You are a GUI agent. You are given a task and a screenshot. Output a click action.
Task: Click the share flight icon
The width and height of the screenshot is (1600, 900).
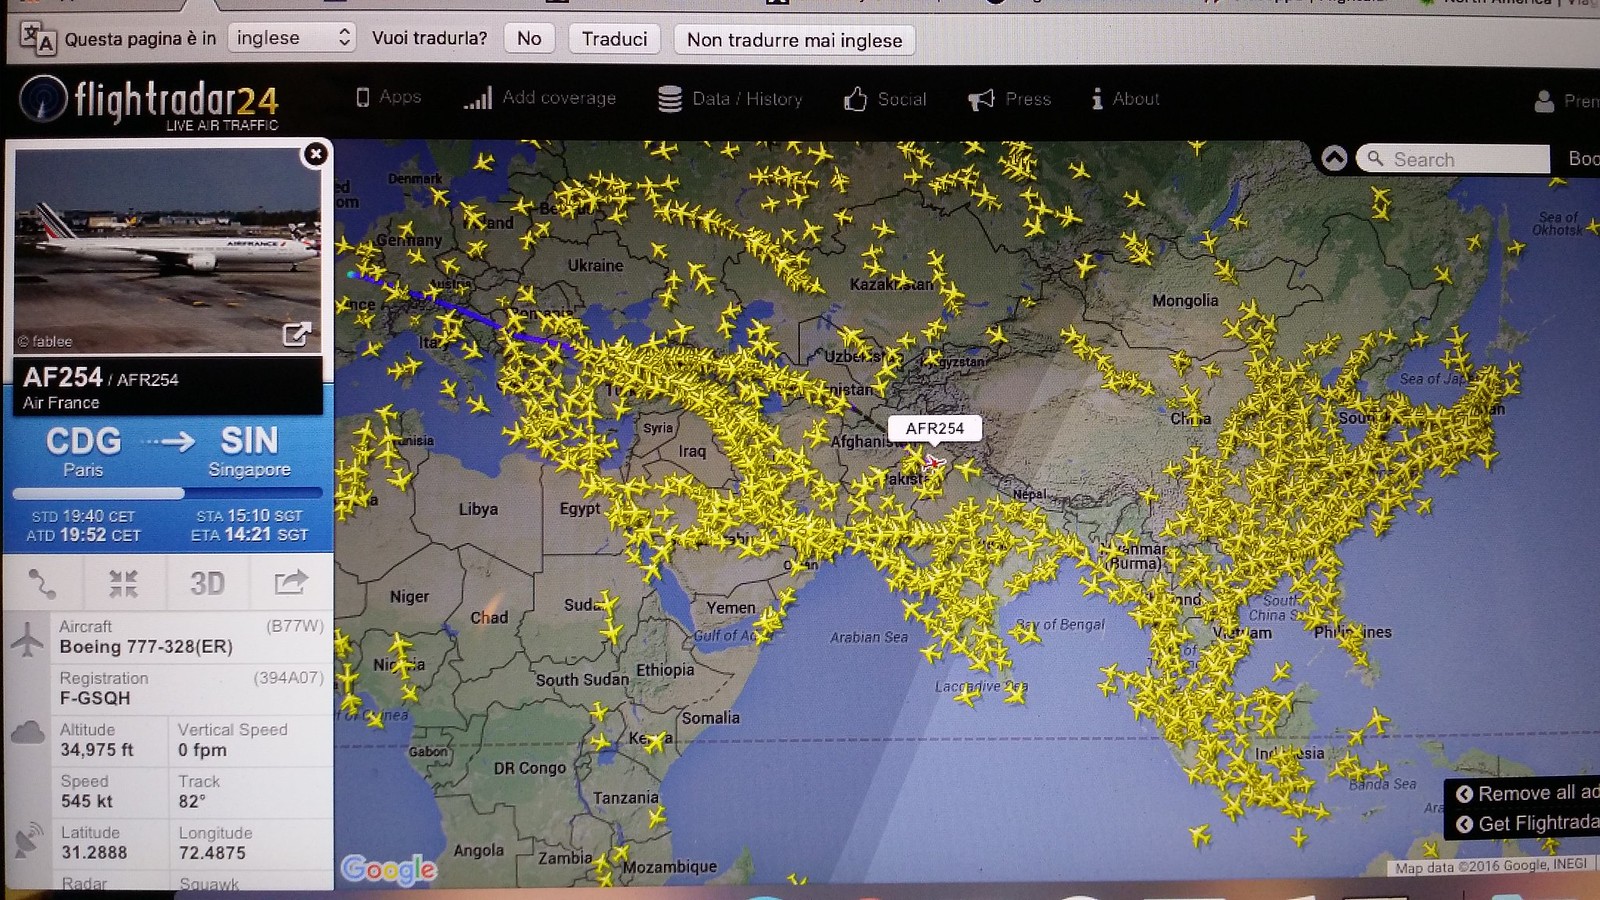[x=291, y=582]
